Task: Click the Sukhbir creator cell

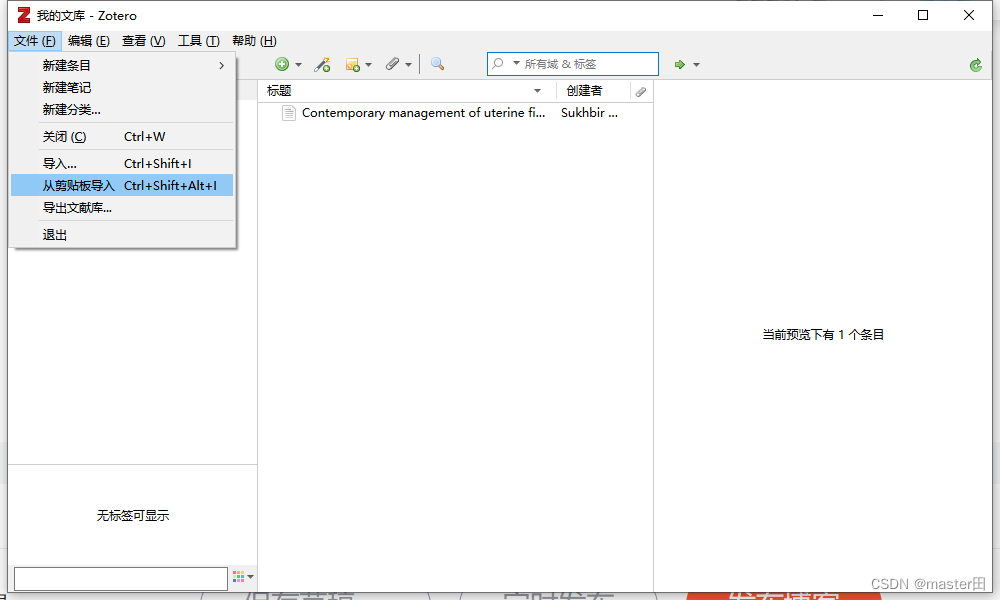Action: (x=589, y=113)
